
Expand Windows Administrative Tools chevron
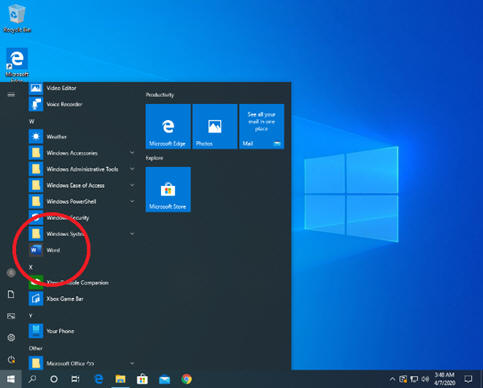point(132,169)
